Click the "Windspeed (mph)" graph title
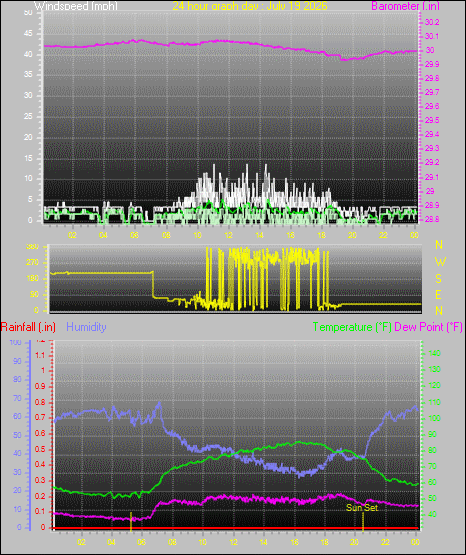Image resolution: width=466 pixels, height=555 pixels. coord(76,6)
